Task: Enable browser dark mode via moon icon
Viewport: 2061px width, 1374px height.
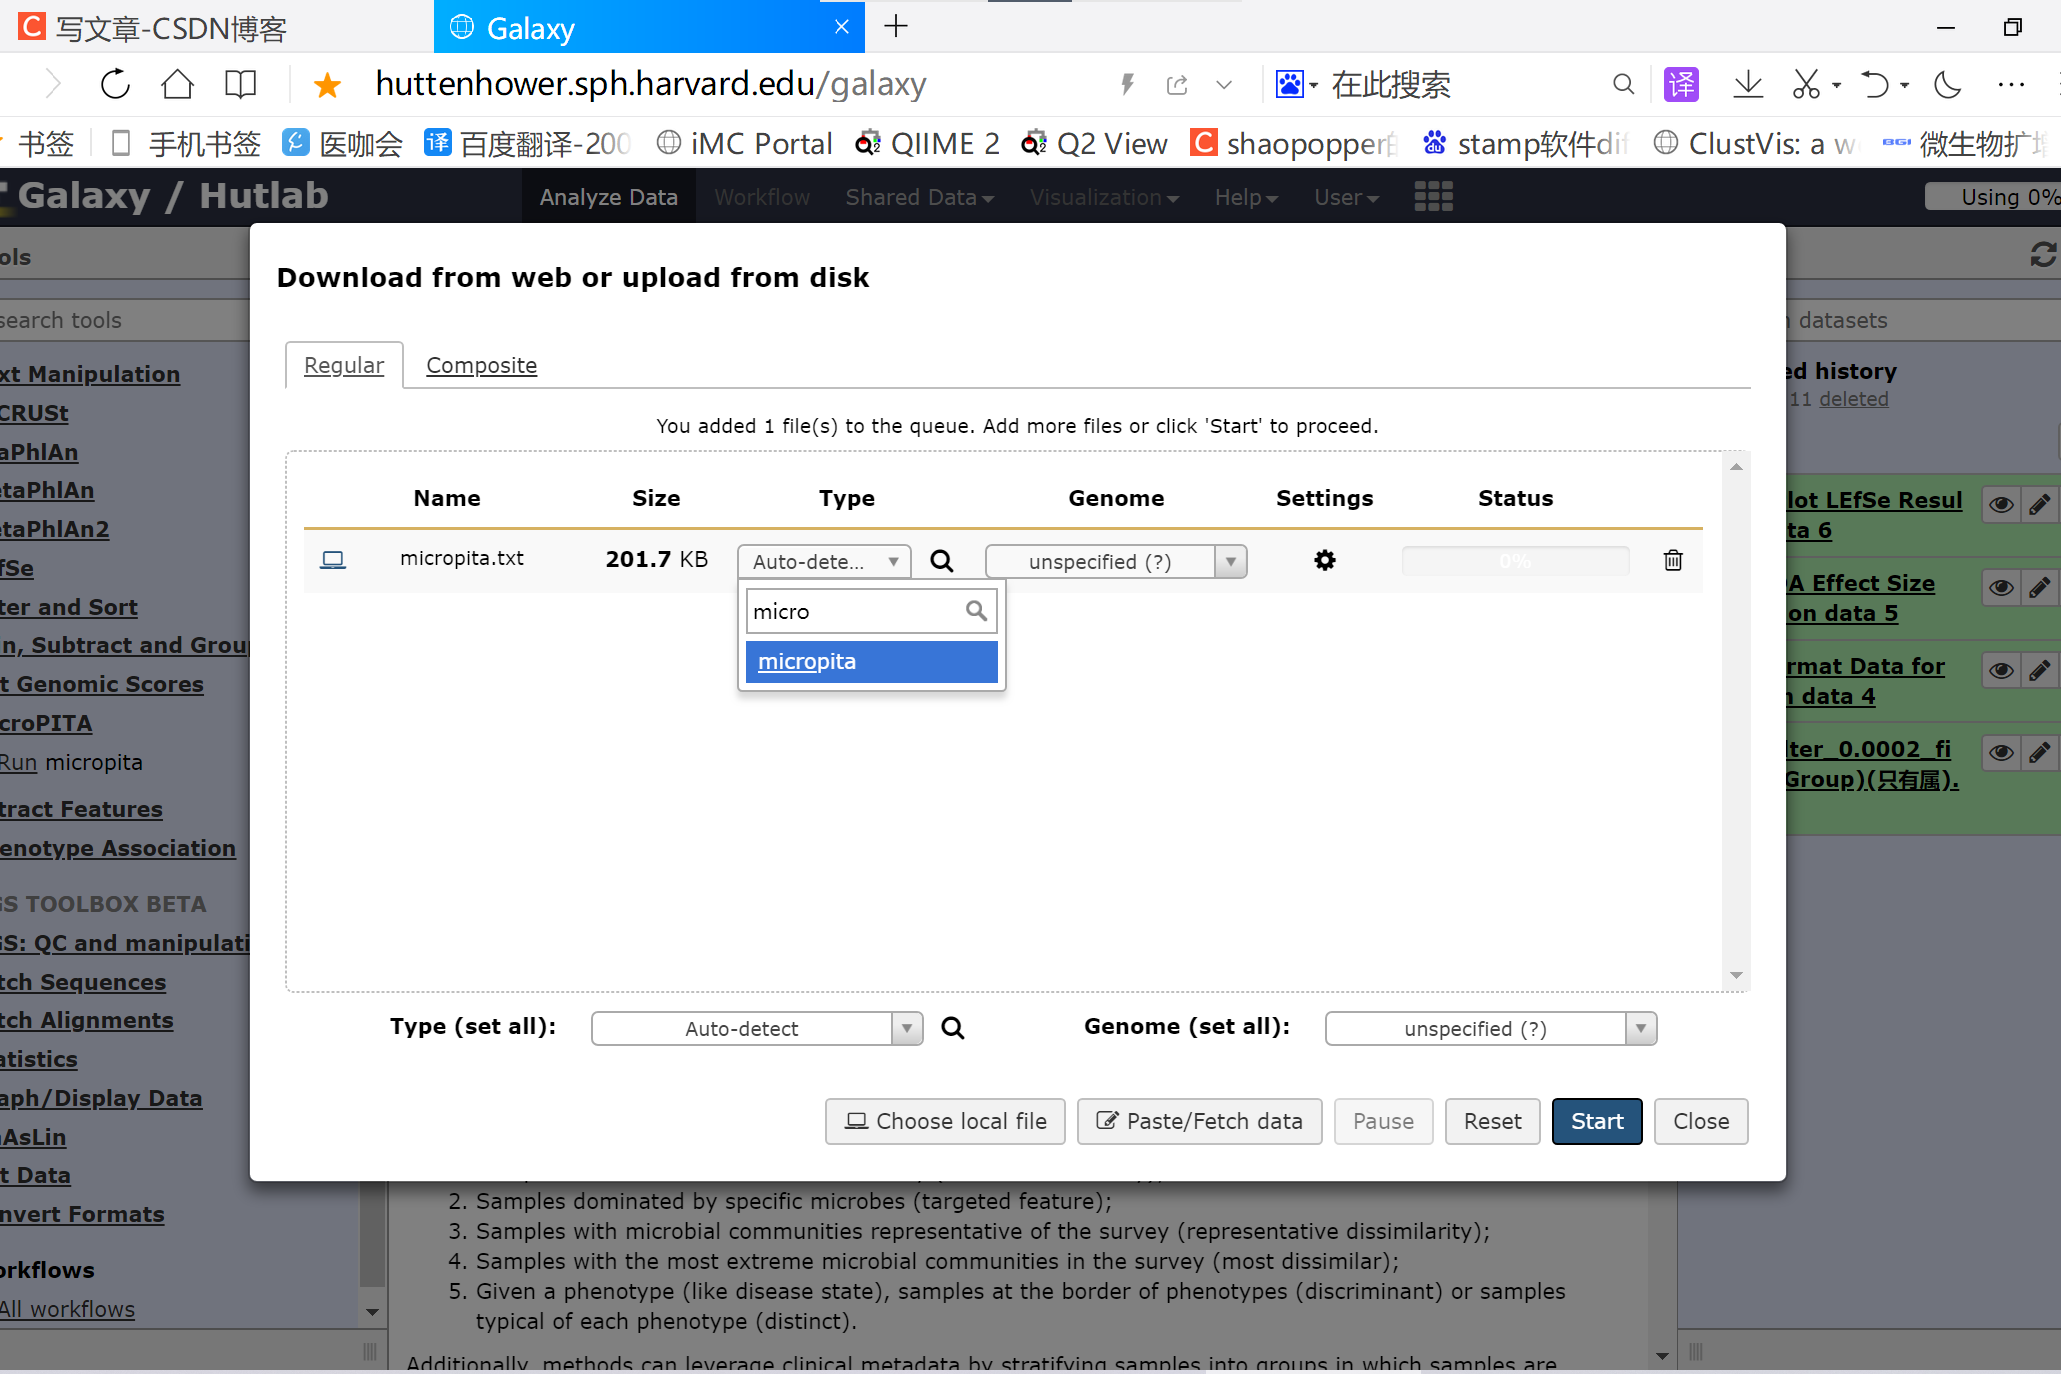Action: tap(1947, 84)
